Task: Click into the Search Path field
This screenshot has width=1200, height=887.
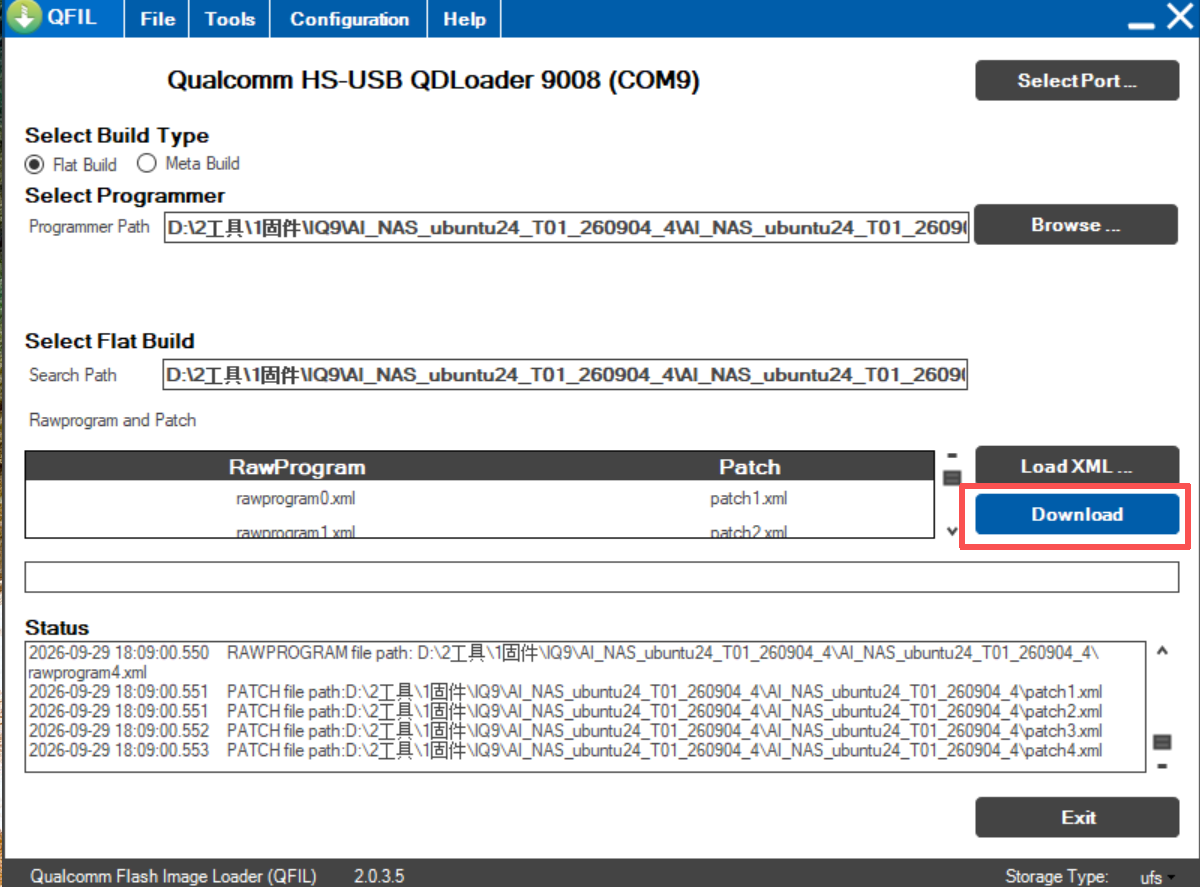Action: point(564,375)
